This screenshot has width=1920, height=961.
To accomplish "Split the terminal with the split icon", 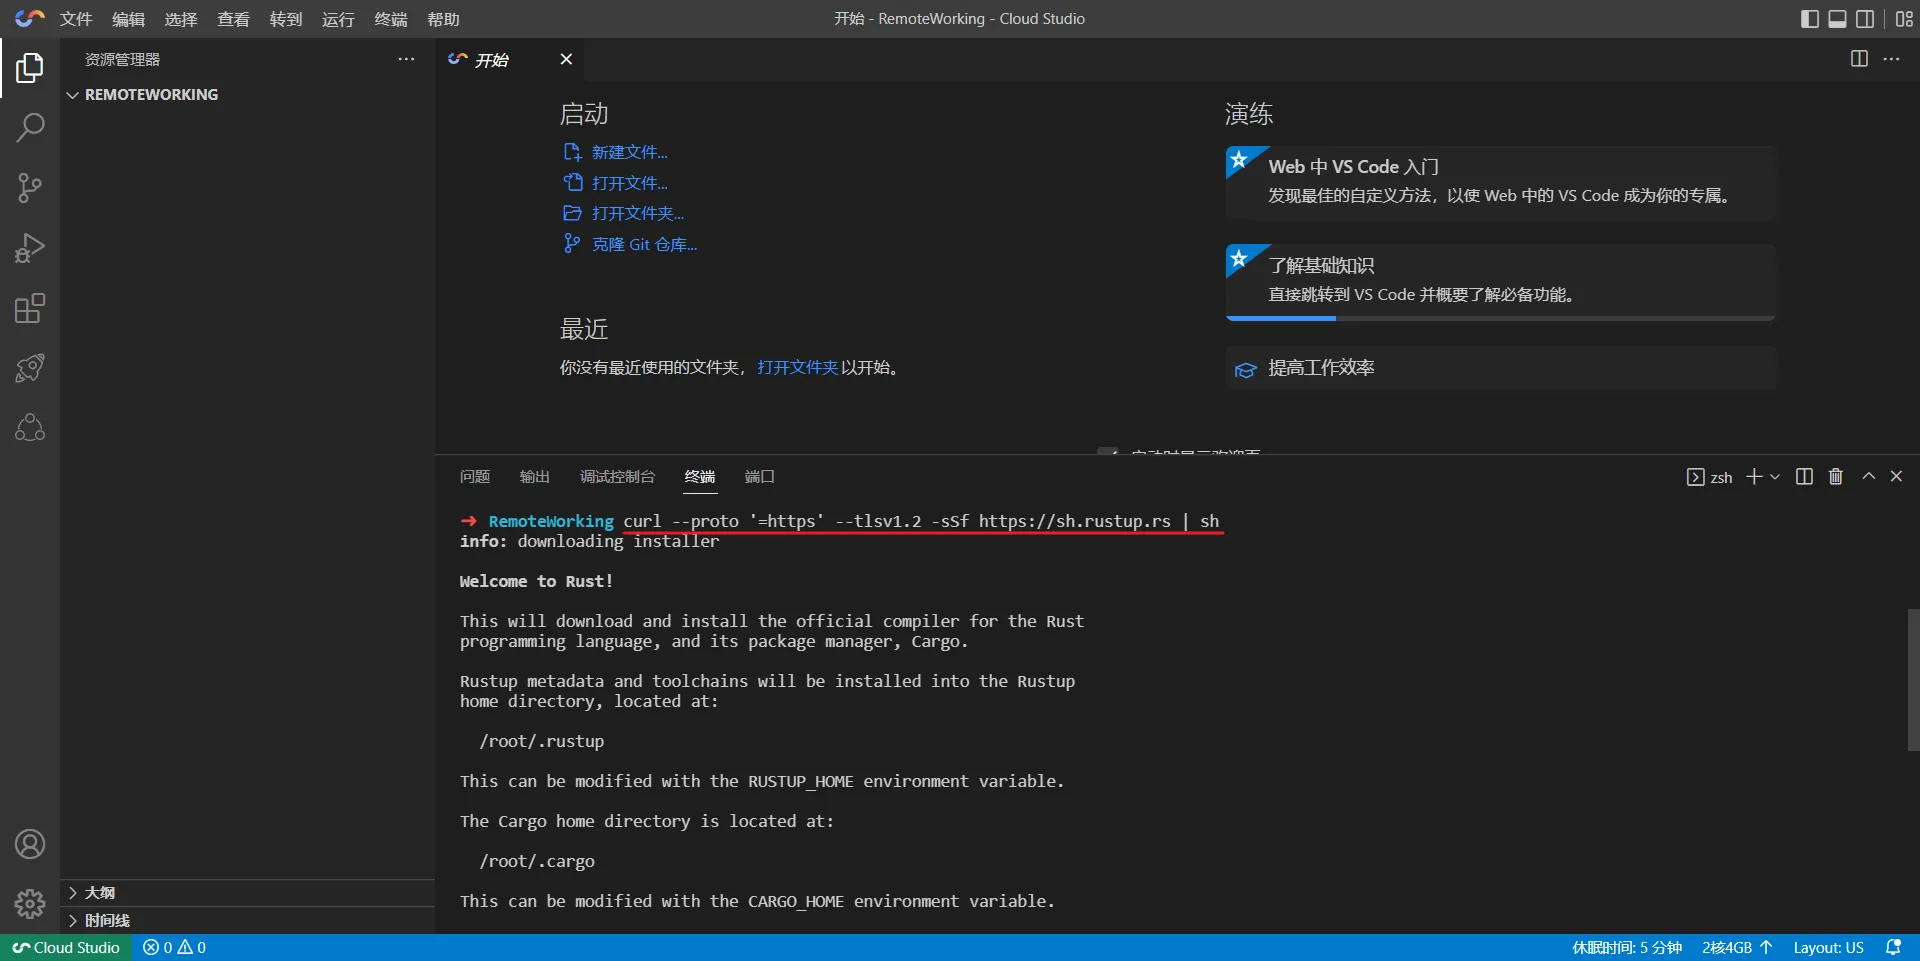I will (1803, 477).
